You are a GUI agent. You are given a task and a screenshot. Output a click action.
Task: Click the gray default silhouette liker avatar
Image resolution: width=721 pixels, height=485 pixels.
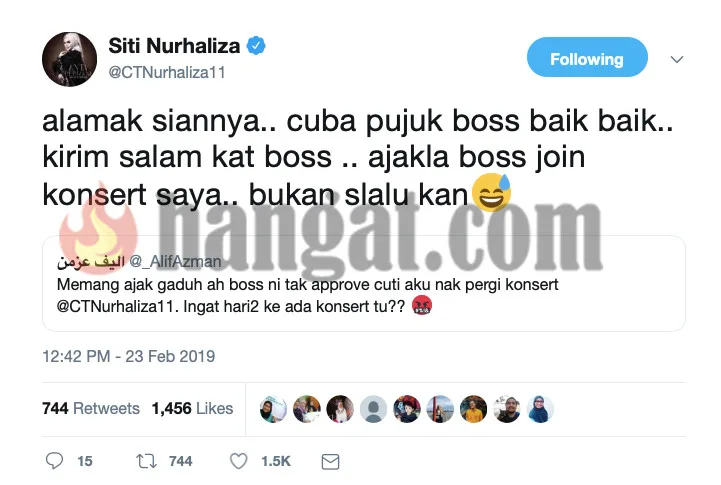pyautogui.click(x=373, y=409)
